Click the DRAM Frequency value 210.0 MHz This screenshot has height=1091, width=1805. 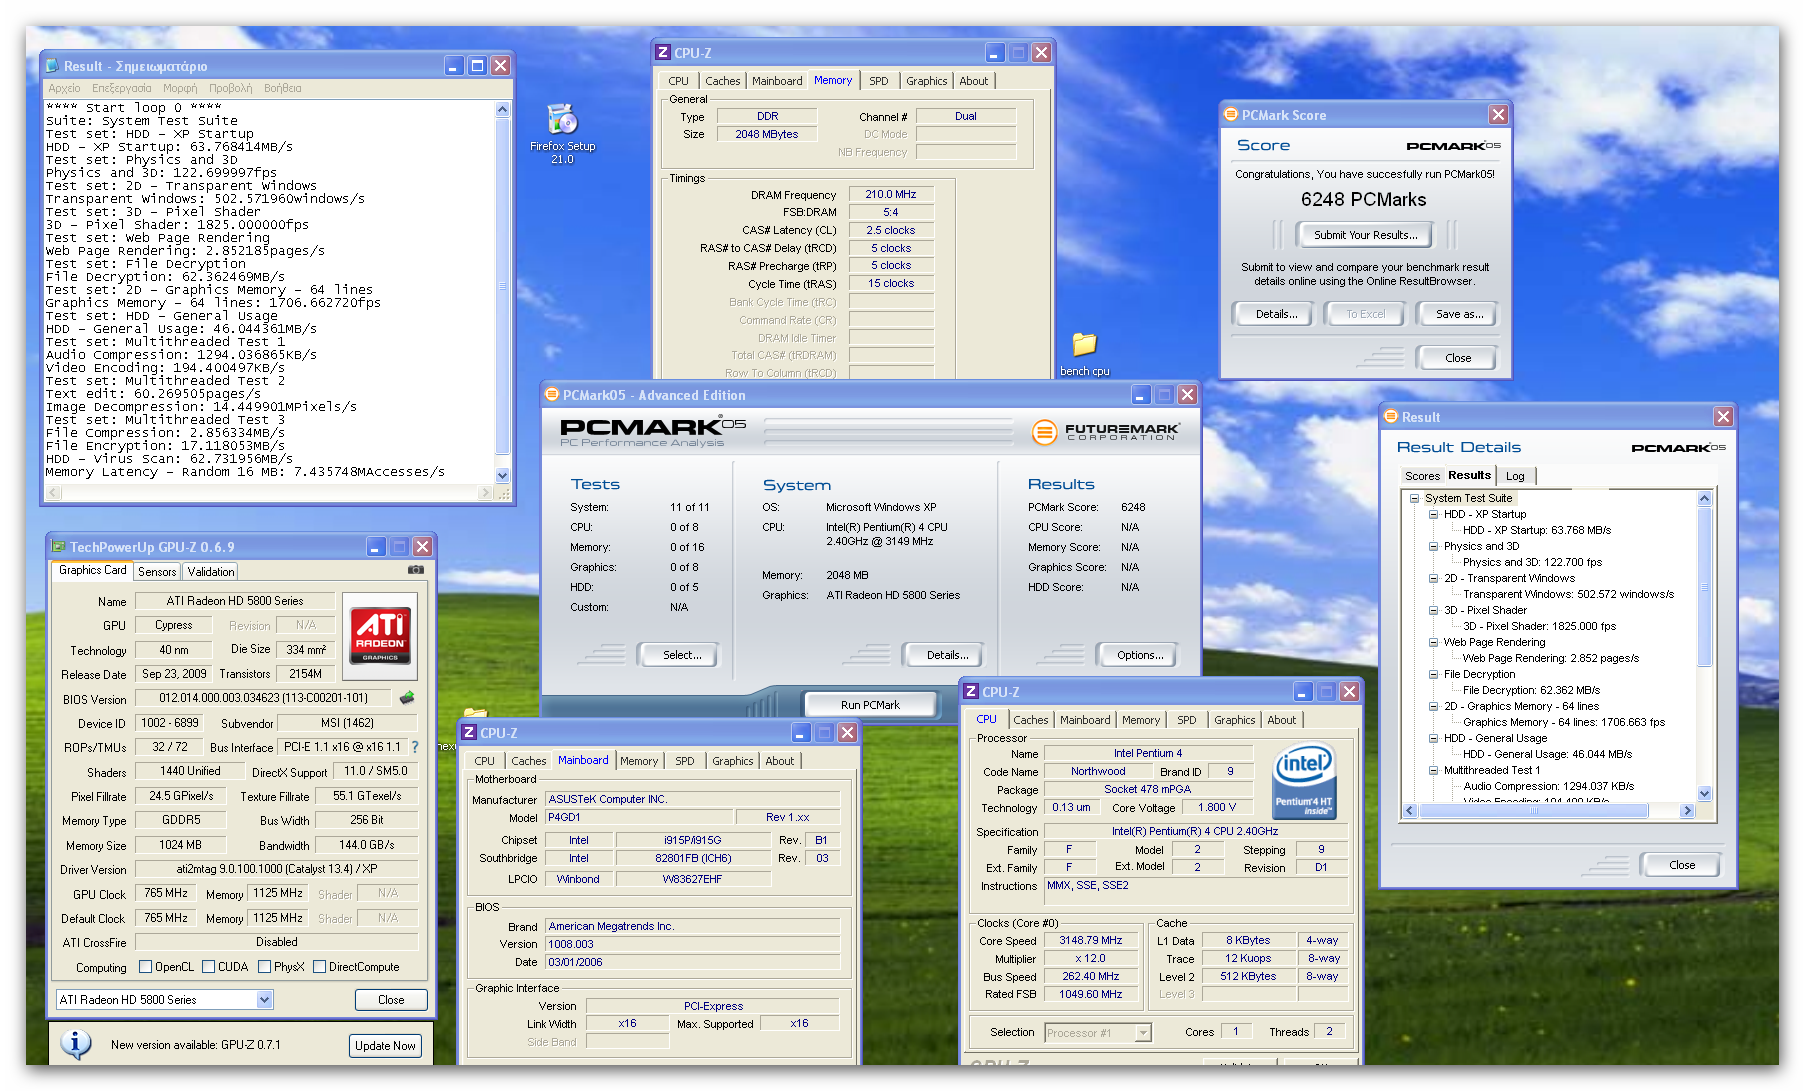pos(891,194)
